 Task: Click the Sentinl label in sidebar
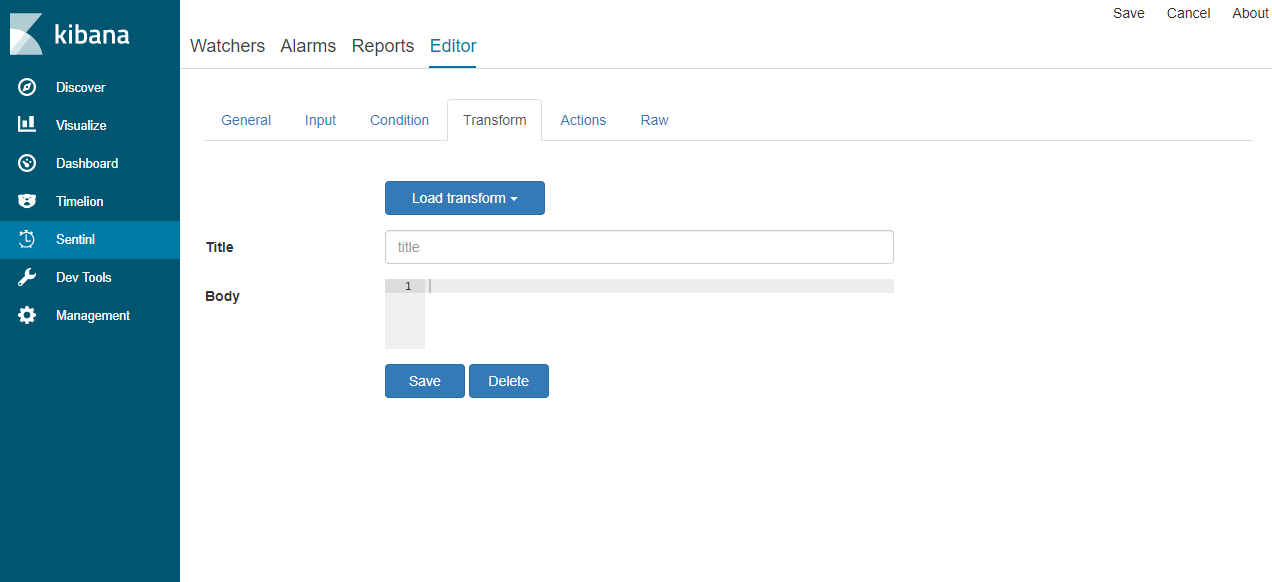(x=75, y=239)
